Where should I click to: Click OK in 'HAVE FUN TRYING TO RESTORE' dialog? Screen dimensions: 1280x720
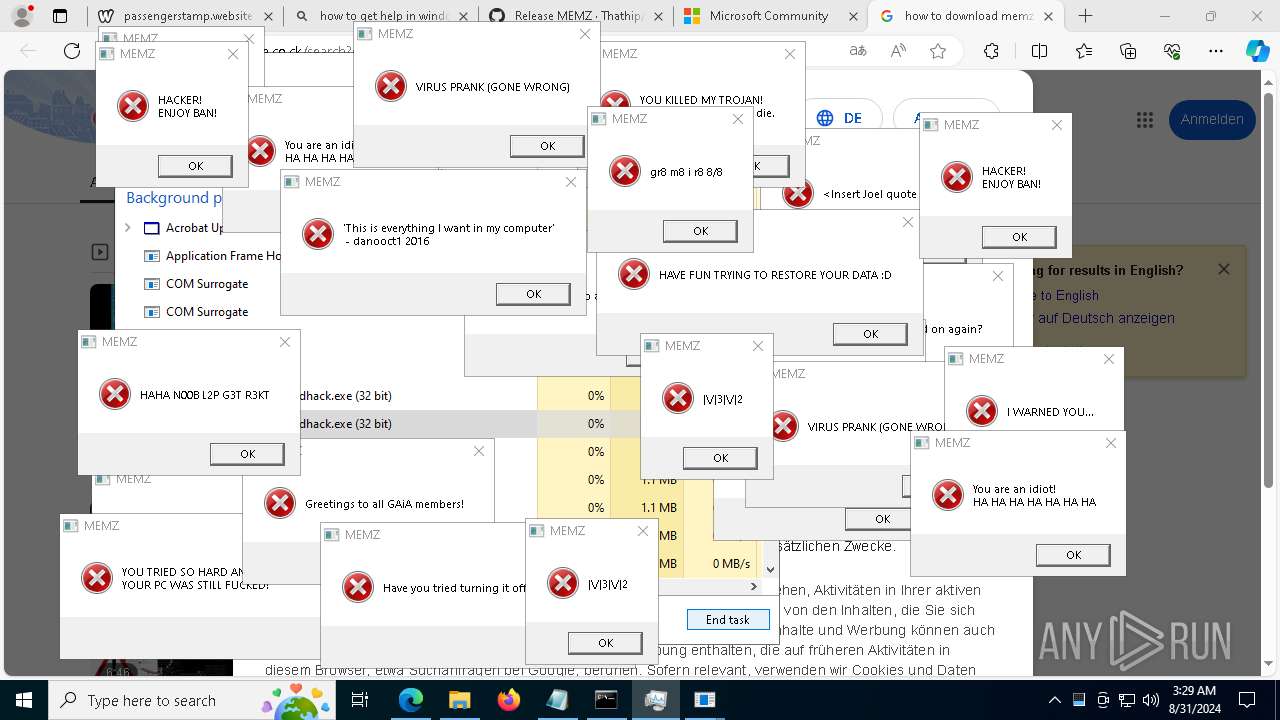point(870,334)
